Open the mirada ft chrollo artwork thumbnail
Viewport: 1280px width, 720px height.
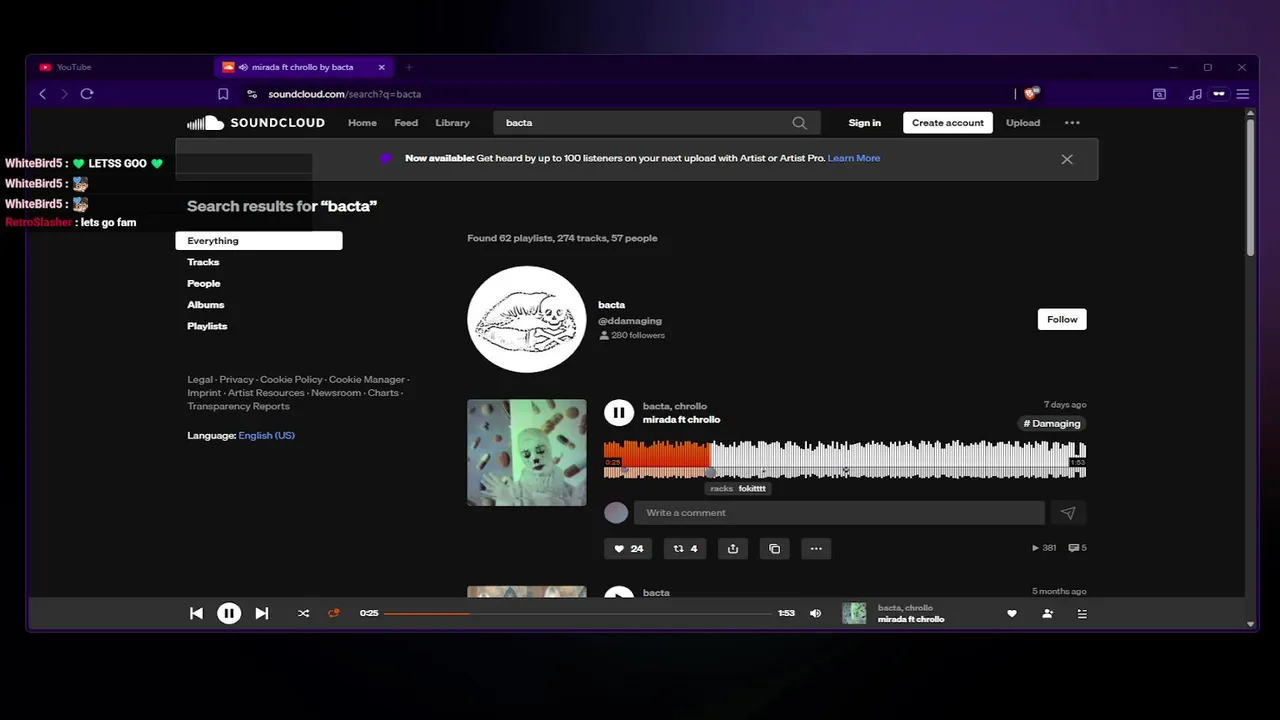(527, 453)
